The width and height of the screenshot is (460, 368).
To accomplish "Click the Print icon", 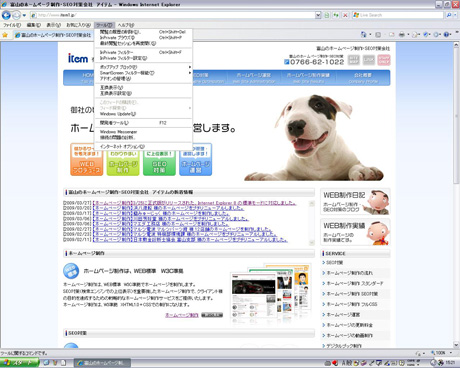I will pyautogui.click(x=402, y=34).
